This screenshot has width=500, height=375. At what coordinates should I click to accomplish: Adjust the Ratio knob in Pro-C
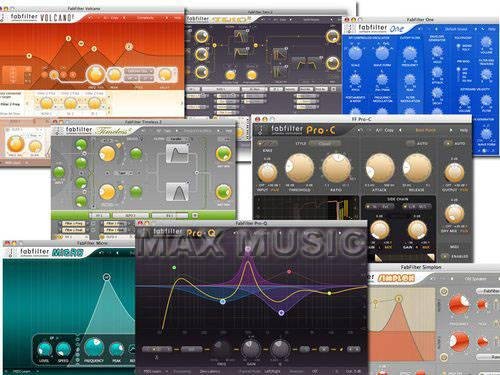point(336,168)
